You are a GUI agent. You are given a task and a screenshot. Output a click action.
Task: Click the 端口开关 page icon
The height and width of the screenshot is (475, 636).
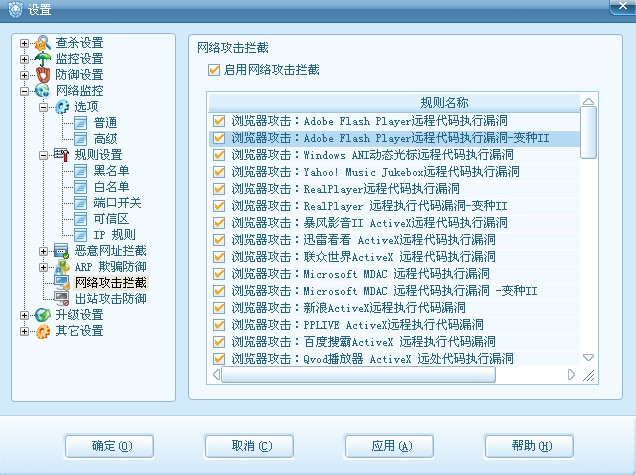tap(80, 203)
